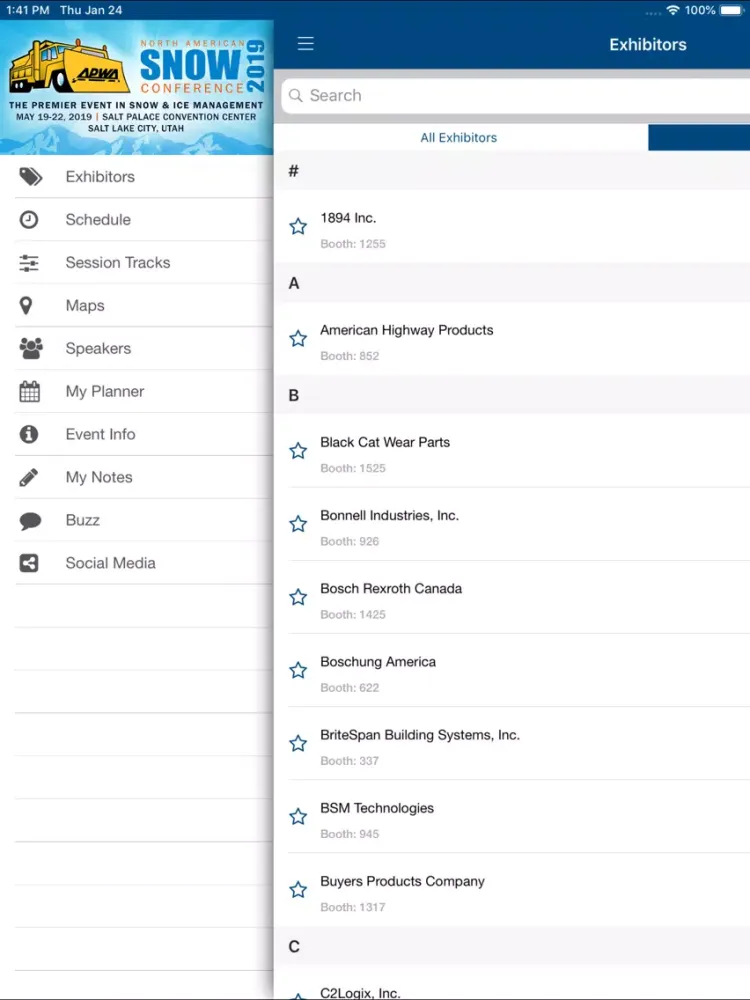Open Bonnell Industries, Inc. entry

point(512,524)
